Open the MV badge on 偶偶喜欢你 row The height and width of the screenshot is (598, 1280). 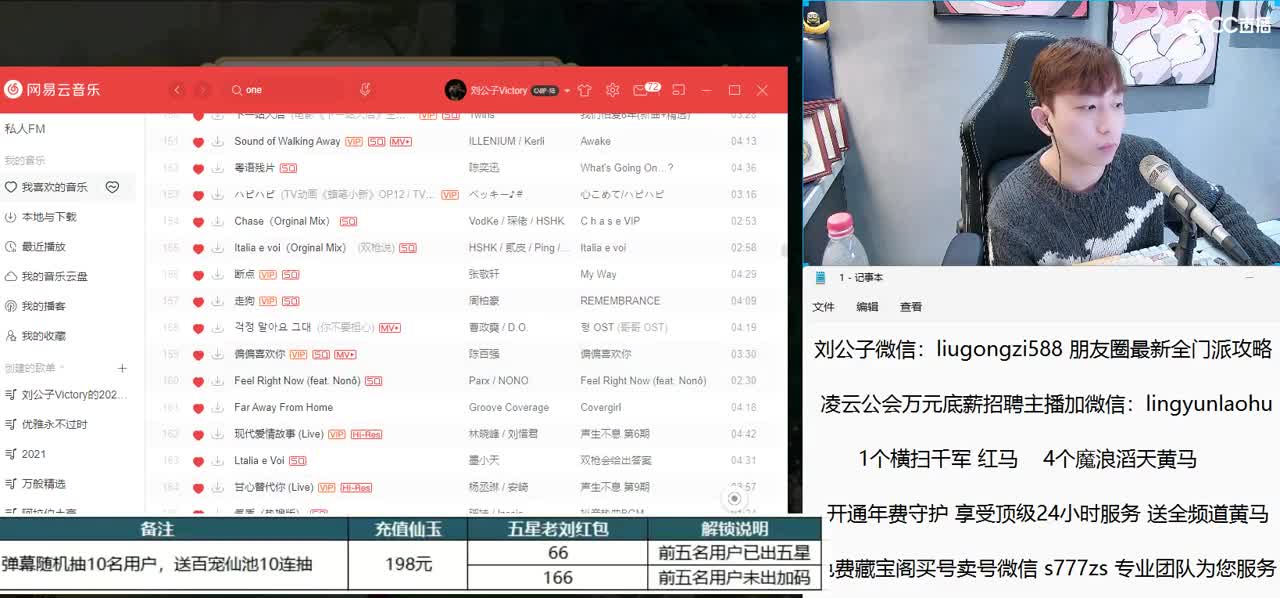click(x=345, y=355)
